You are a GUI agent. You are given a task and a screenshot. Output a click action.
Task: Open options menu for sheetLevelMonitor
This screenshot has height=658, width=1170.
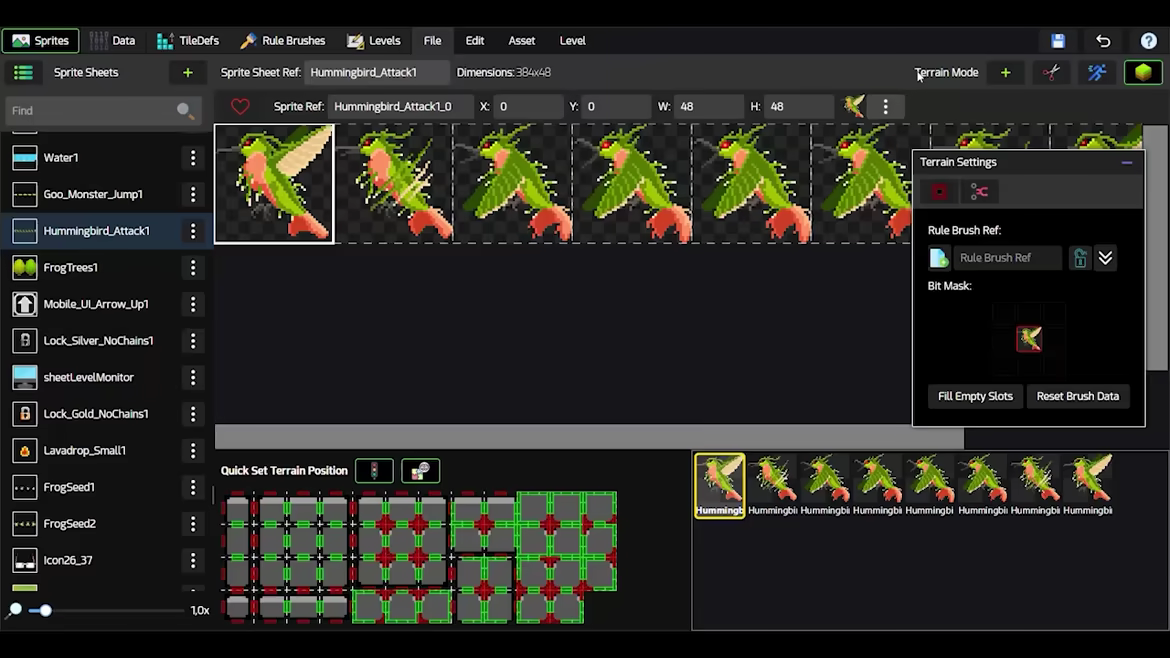[193, 377]
